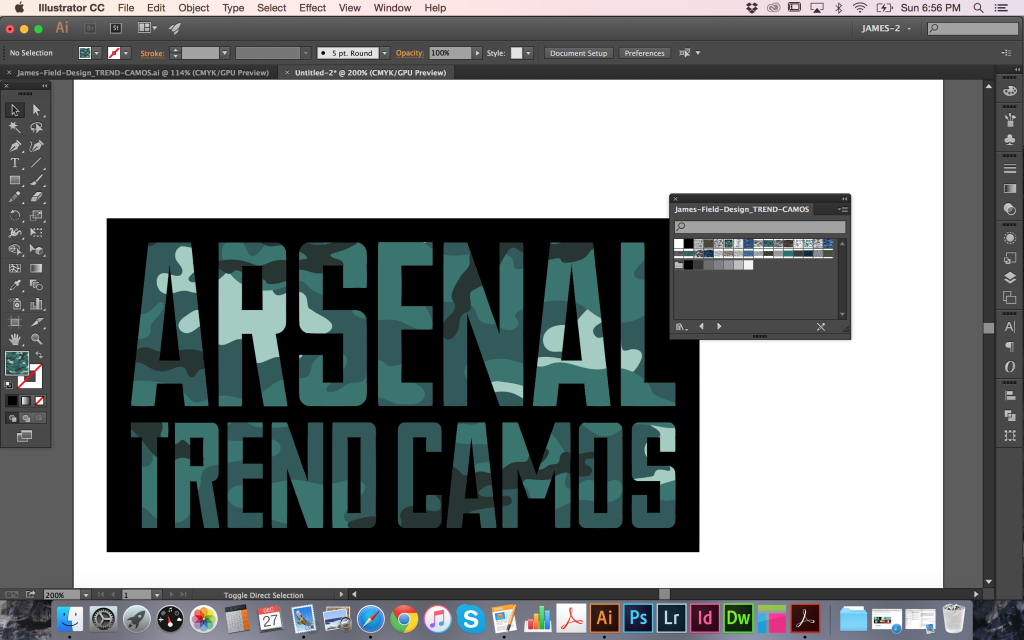Click the Fill swatch in Tools panel
This screenshot has height=640, width=1024.
click(x=17, y=363)
